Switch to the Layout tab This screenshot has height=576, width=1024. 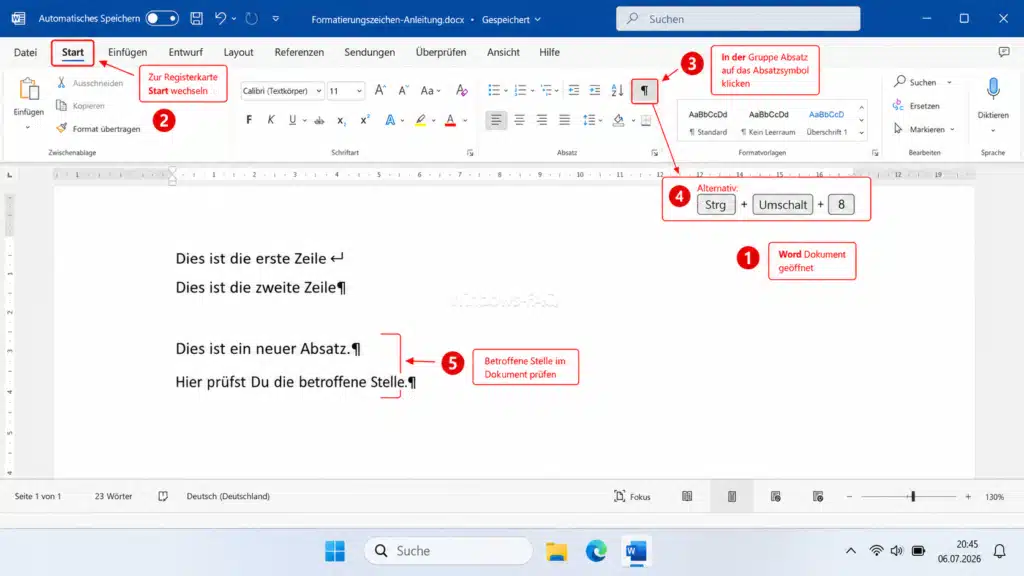238,52
